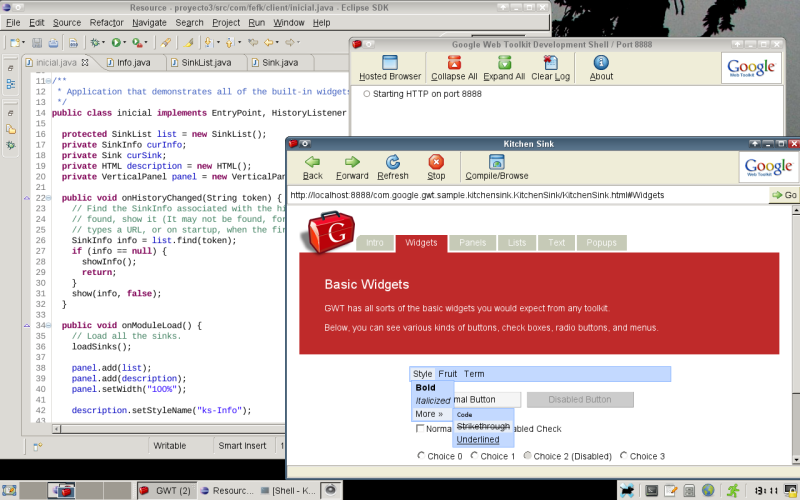Screen dimensions: 800x500
Task: Click the Forward arrow in Kitchen Sink browser
Action: [x=352, y=168]
